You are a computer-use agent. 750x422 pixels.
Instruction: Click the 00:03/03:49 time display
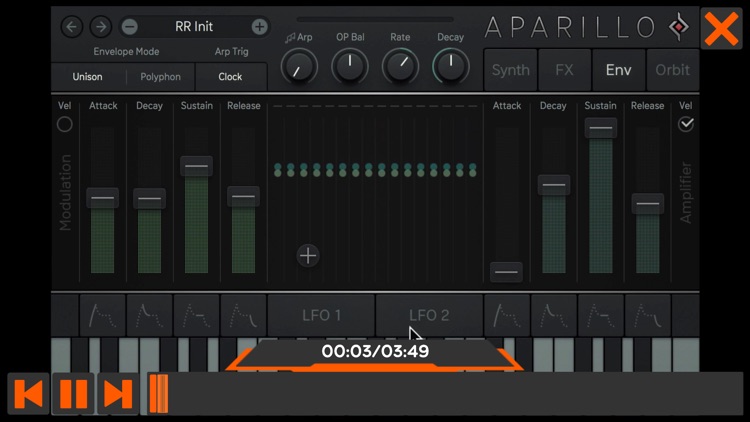click(x=375, y=351)
